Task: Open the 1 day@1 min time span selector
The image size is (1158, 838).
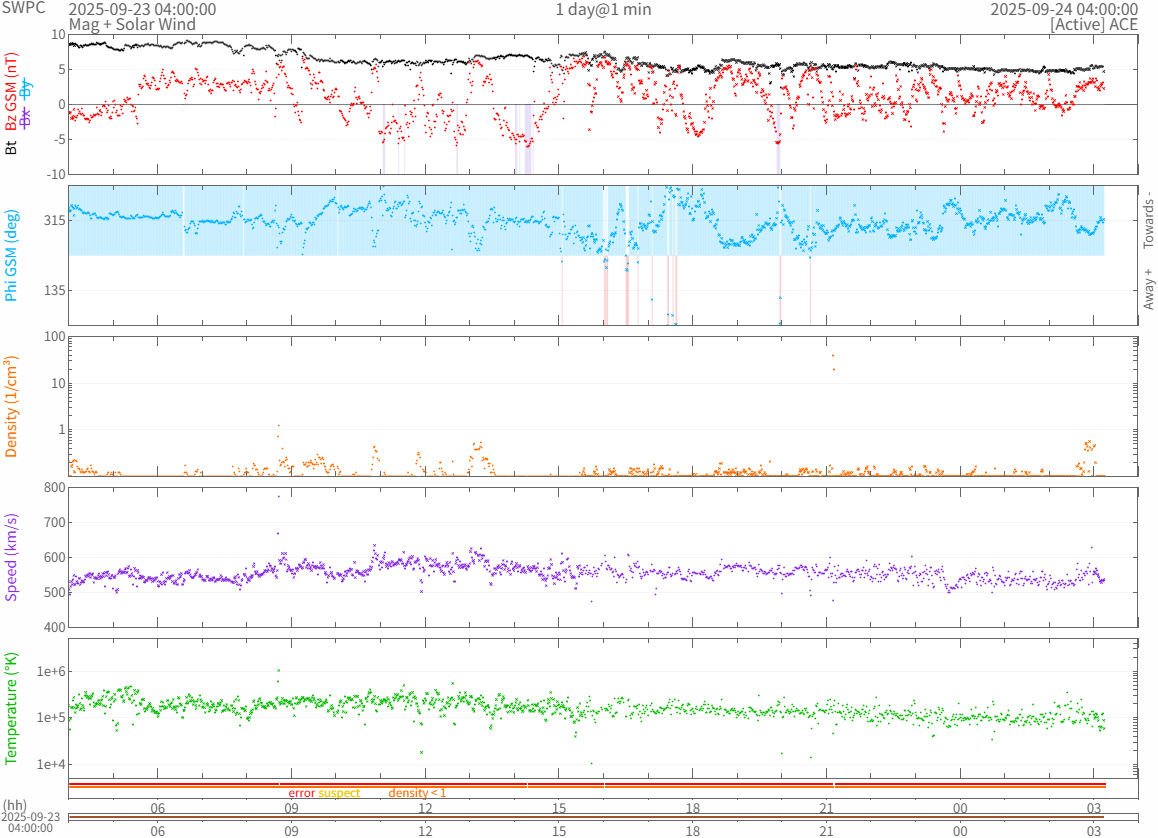Action: coord(603,9)
